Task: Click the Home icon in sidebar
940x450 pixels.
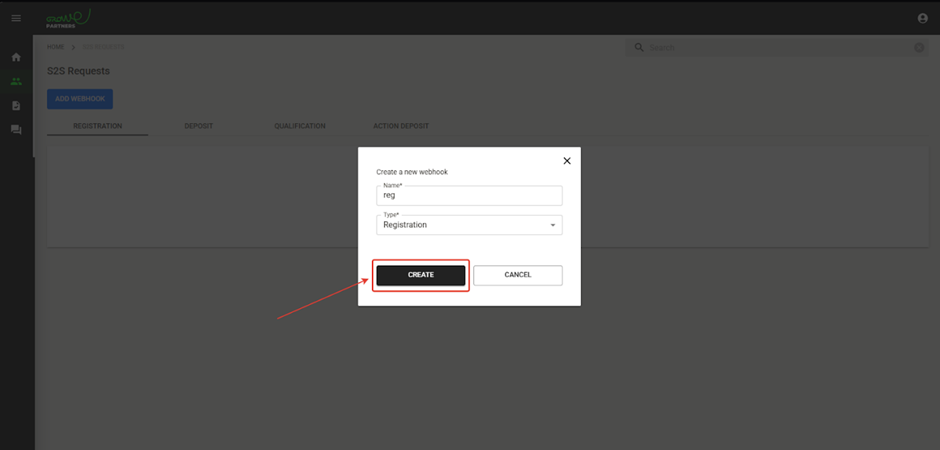Action: point(16,57)
